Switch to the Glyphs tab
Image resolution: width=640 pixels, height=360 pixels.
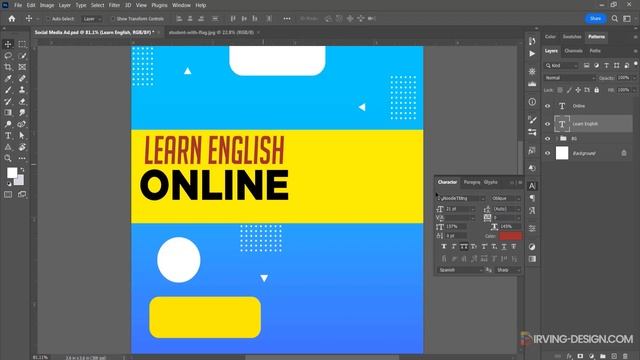(x=491, y=182)
